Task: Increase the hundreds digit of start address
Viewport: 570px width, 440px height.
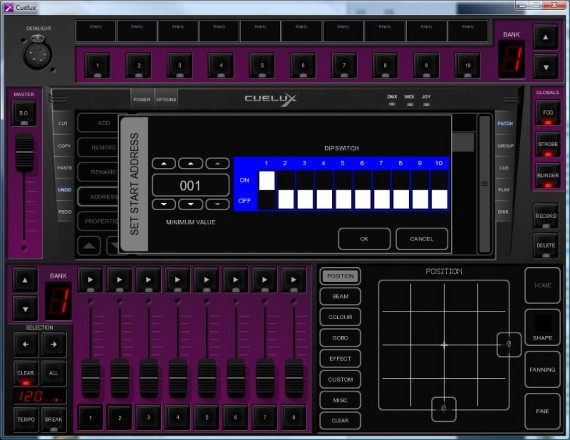Action: tap(164, 164)
